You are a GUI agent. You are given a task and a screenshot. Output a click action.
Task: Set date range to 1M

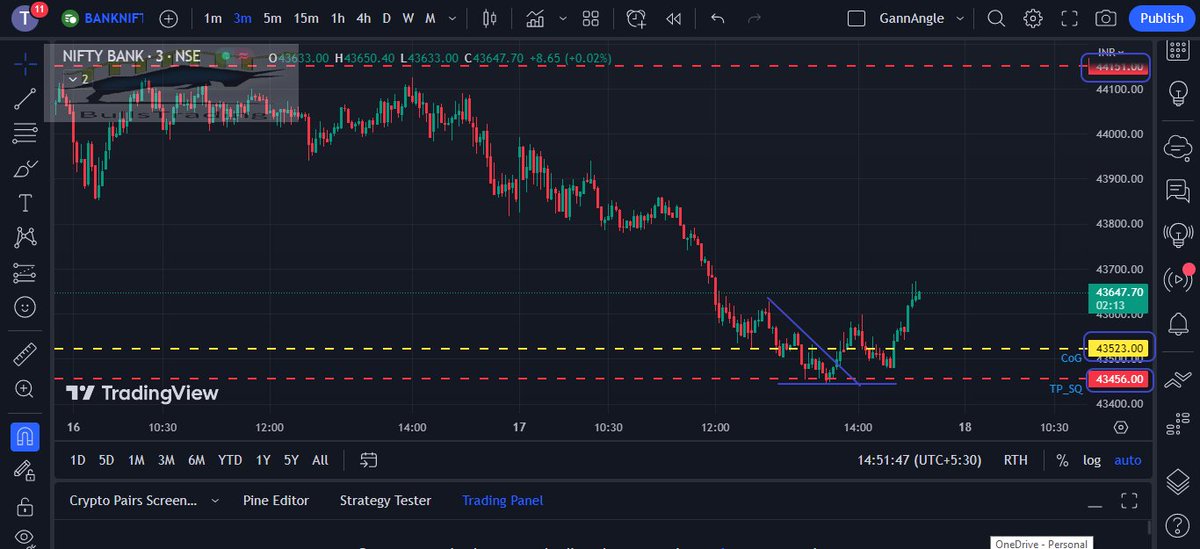(x=136, y=460)
